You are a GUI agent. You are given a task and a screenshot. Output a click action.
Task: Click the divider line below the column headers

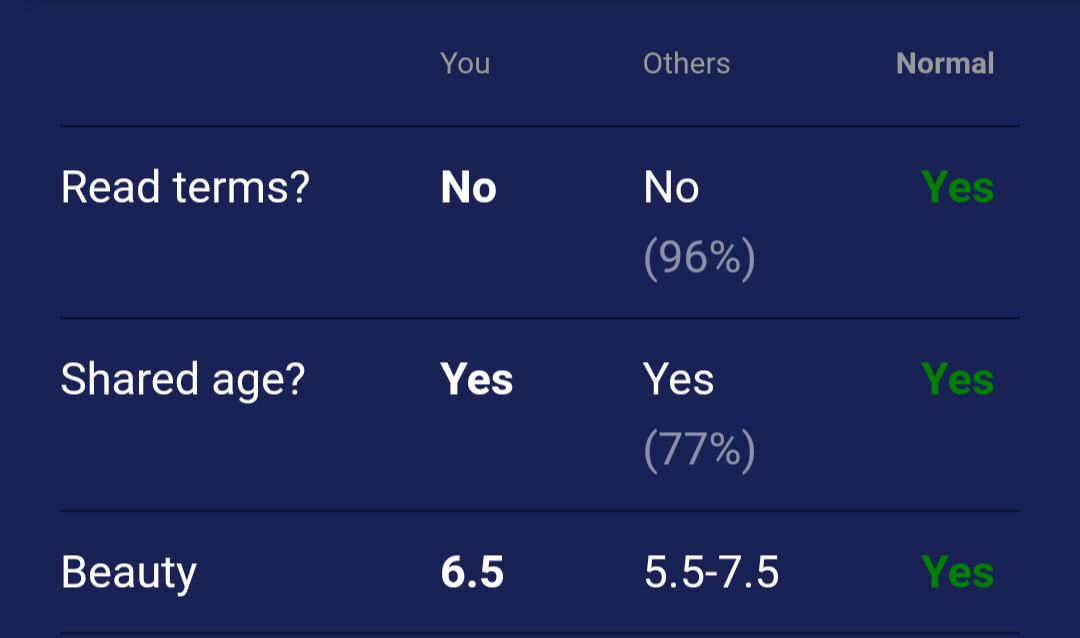point(540,127)
